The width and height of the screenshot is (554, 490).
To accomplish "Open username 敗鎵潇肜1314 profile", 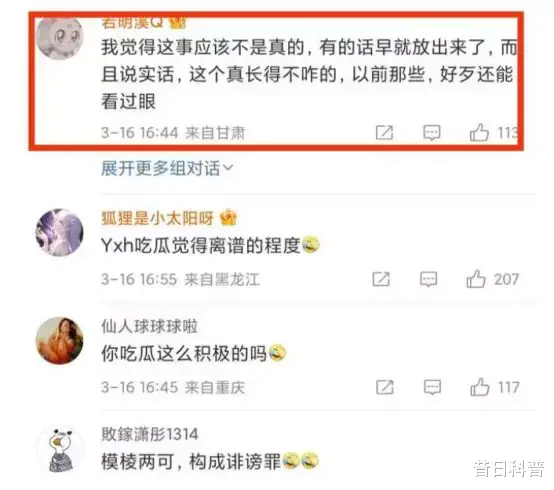I will click(150, 434).
